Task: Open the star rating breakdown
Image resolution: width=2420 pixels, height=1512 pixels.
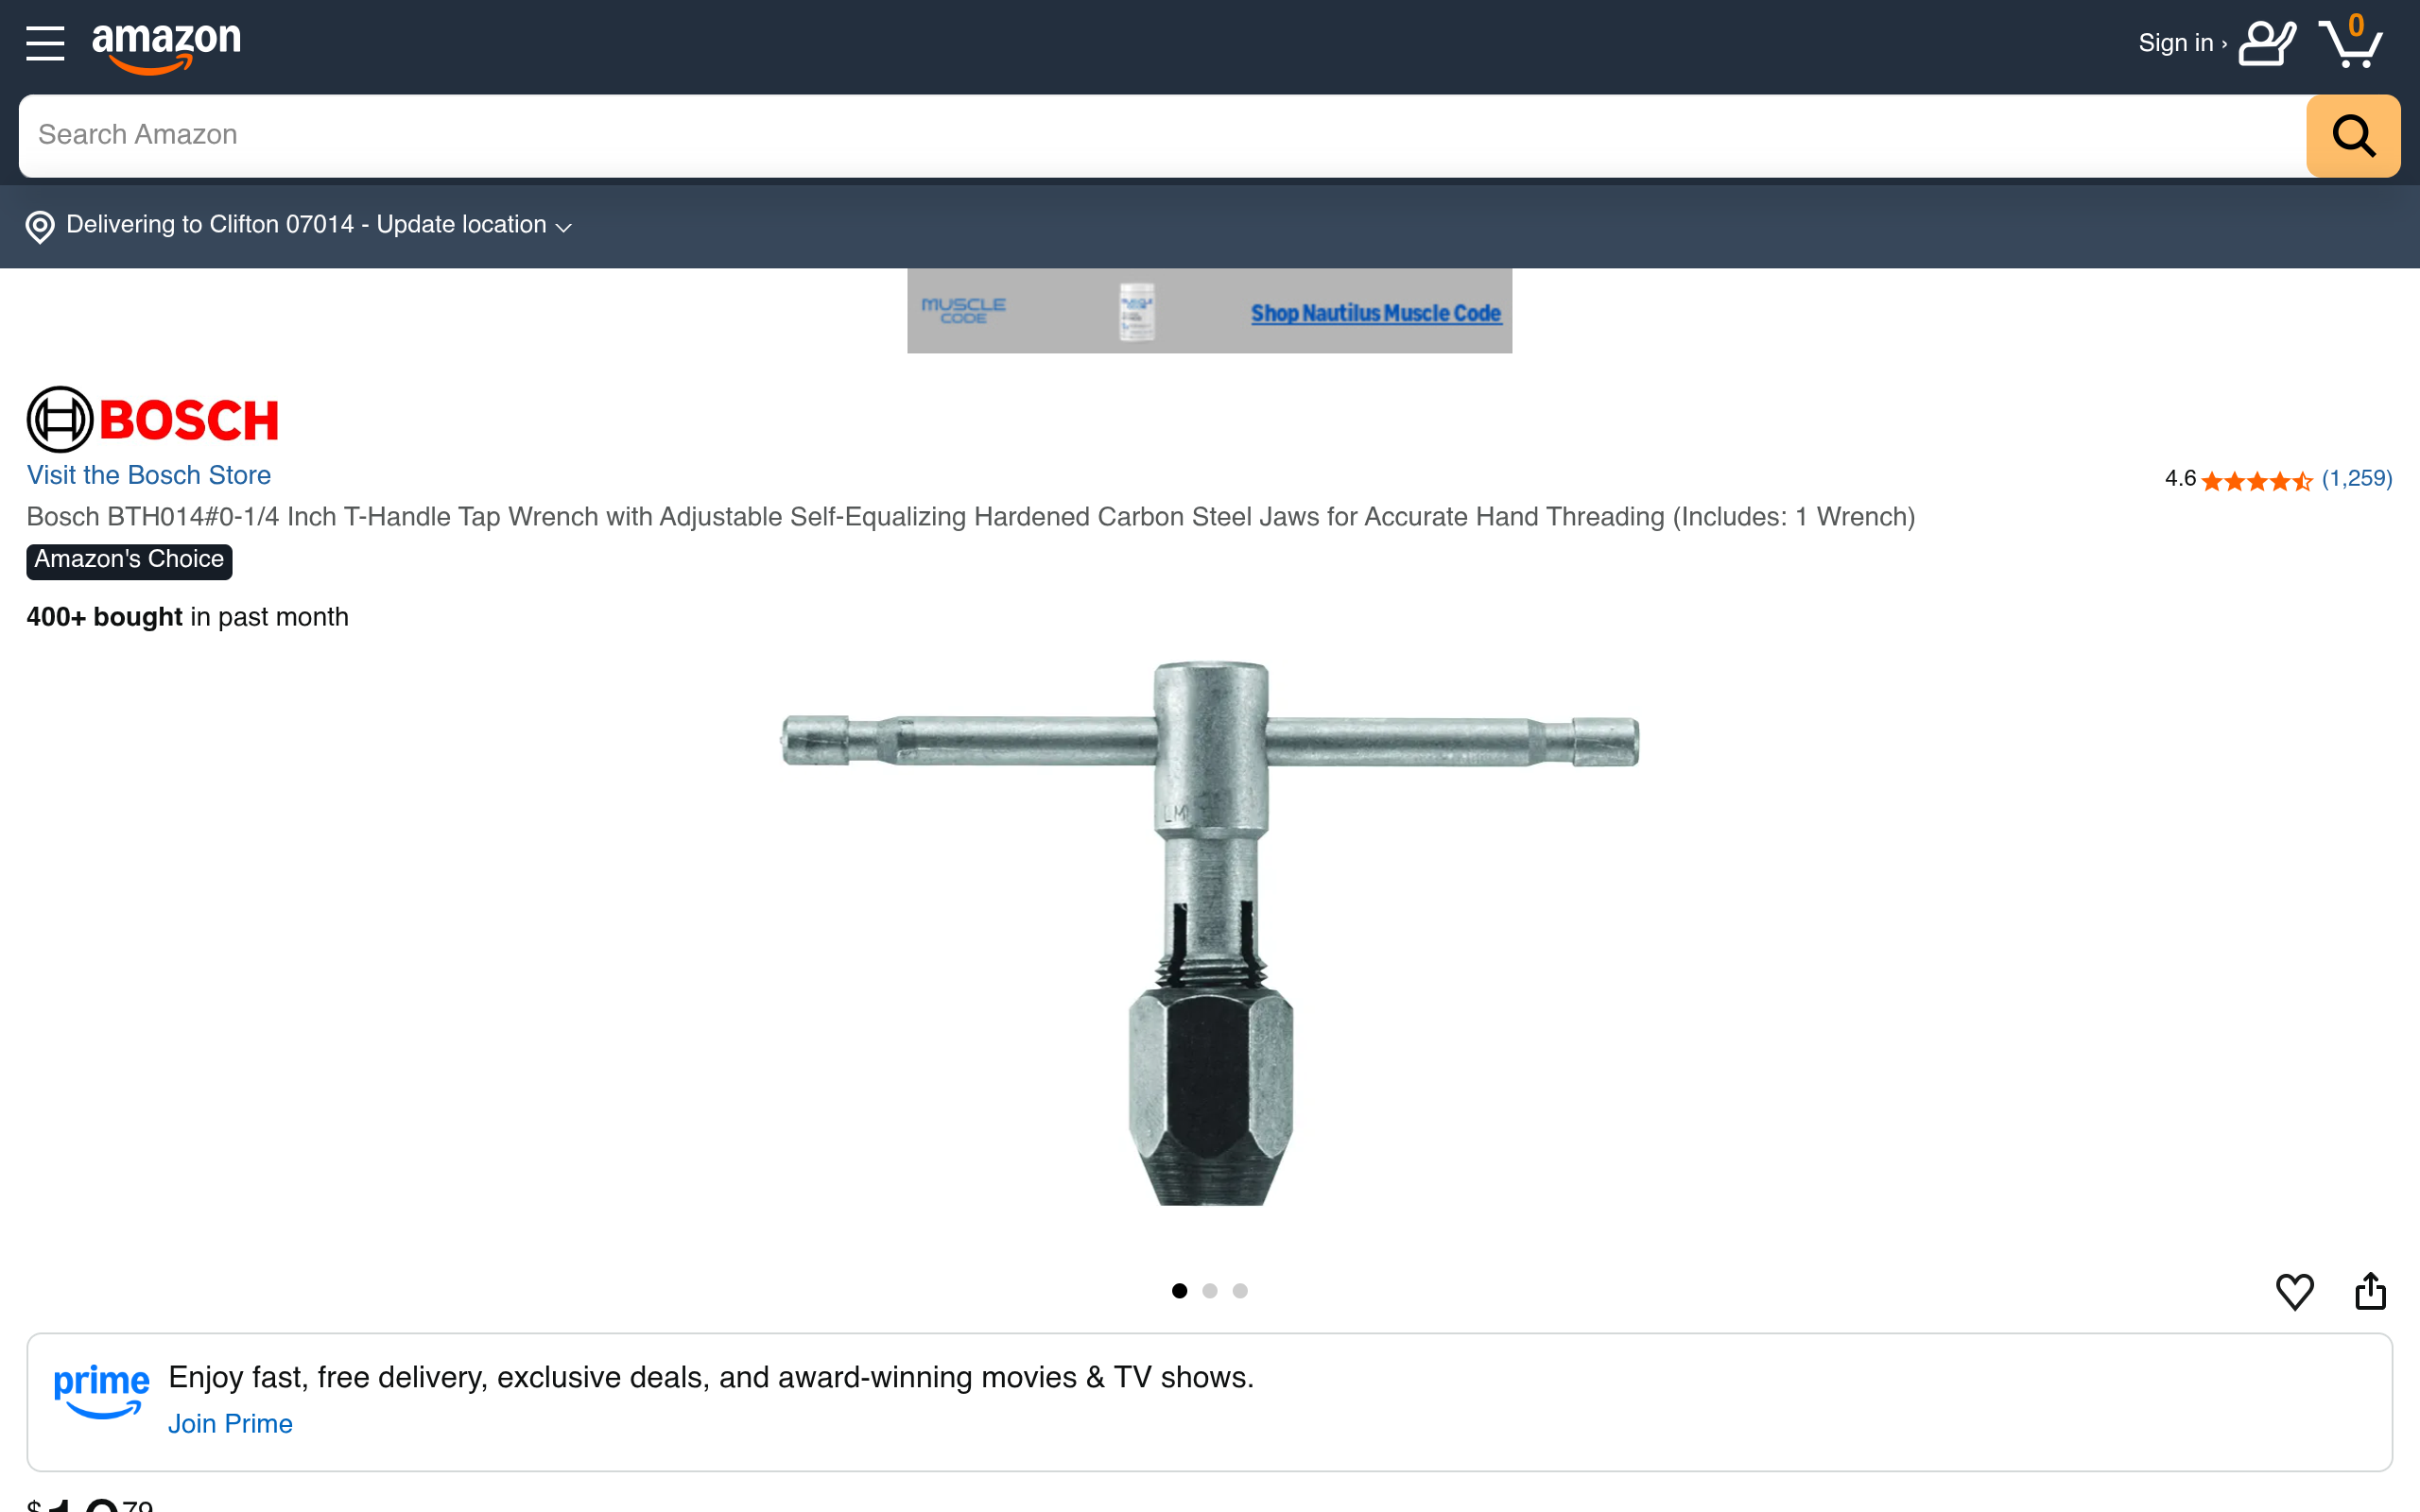Action: pos(2257,481)
